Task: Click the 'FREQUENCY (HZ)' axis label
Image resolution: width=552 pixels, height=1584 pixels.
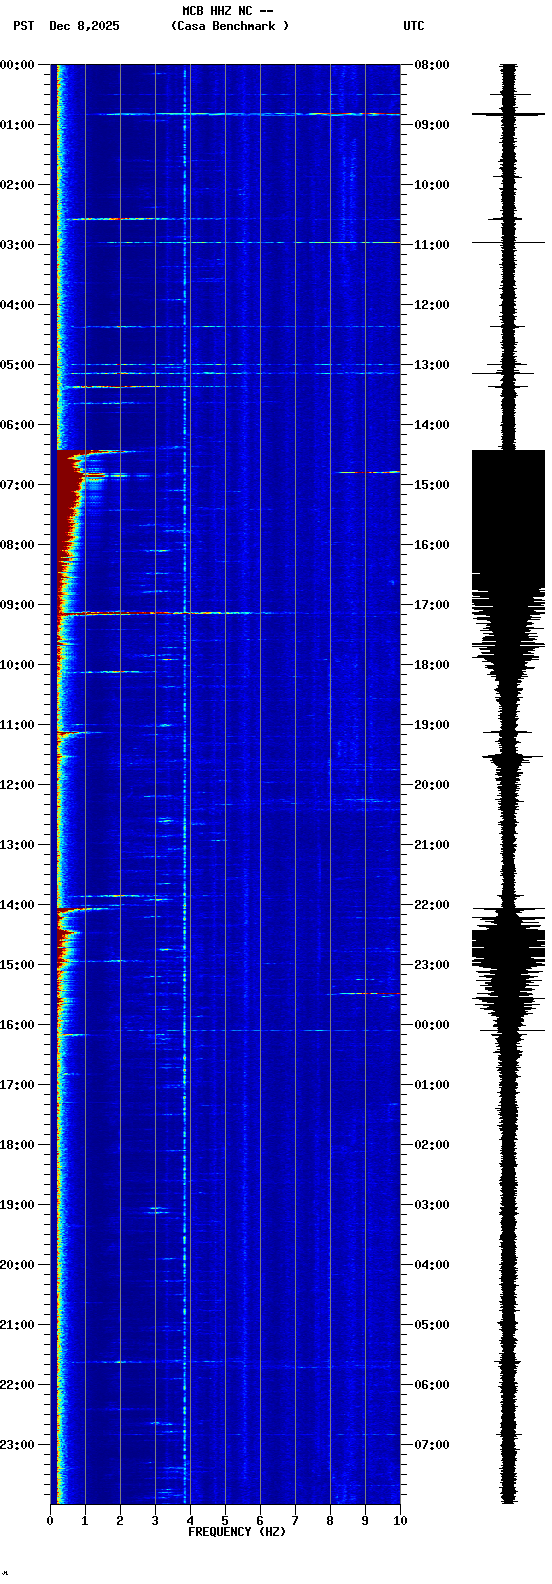Action: click(x=237, y=1532)
